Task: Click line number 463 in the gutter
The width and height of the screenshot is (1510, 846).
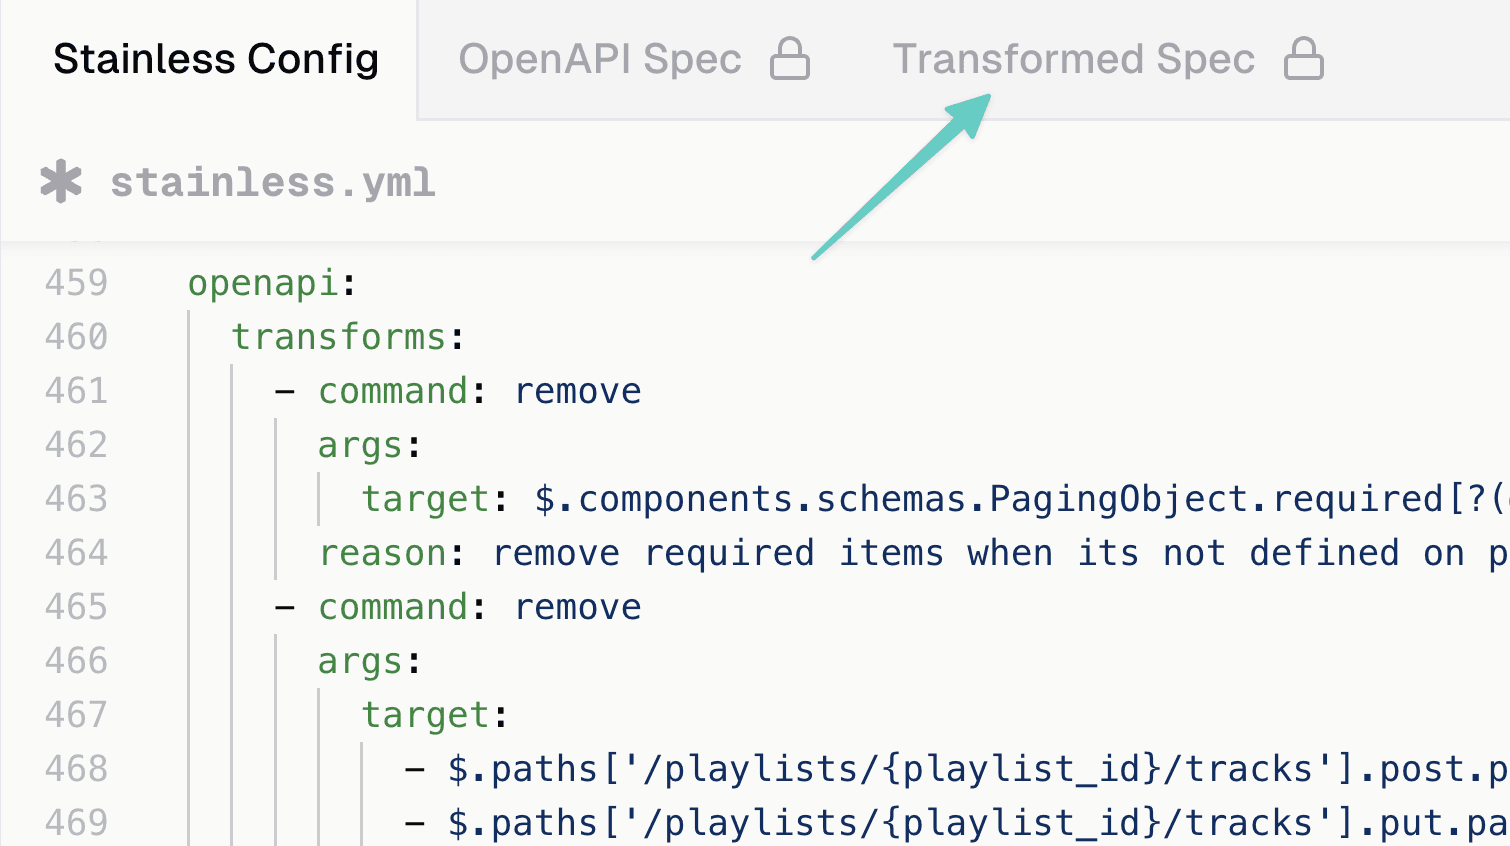Action: click(x=76, y=499)
